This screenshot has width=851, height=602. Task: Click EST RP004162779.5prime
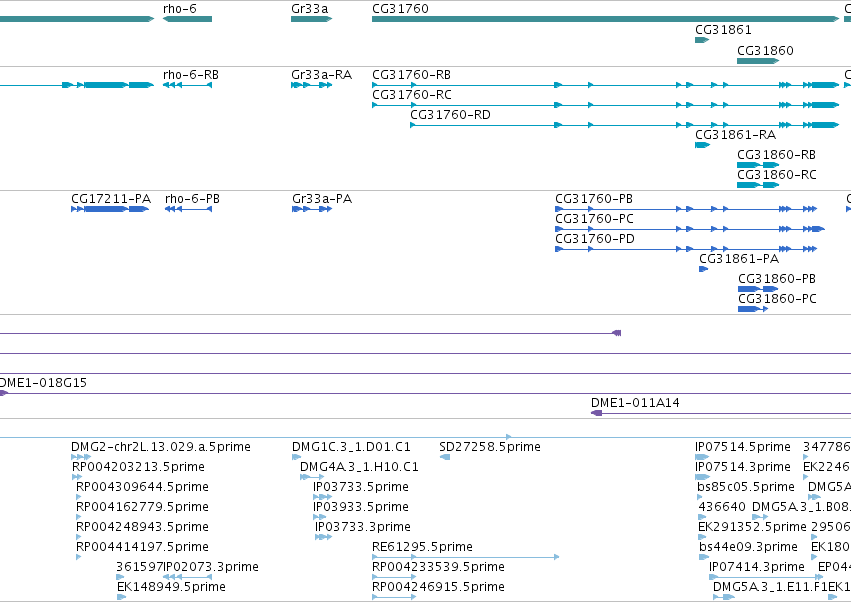pyautogui.click(x=79, y=517)
